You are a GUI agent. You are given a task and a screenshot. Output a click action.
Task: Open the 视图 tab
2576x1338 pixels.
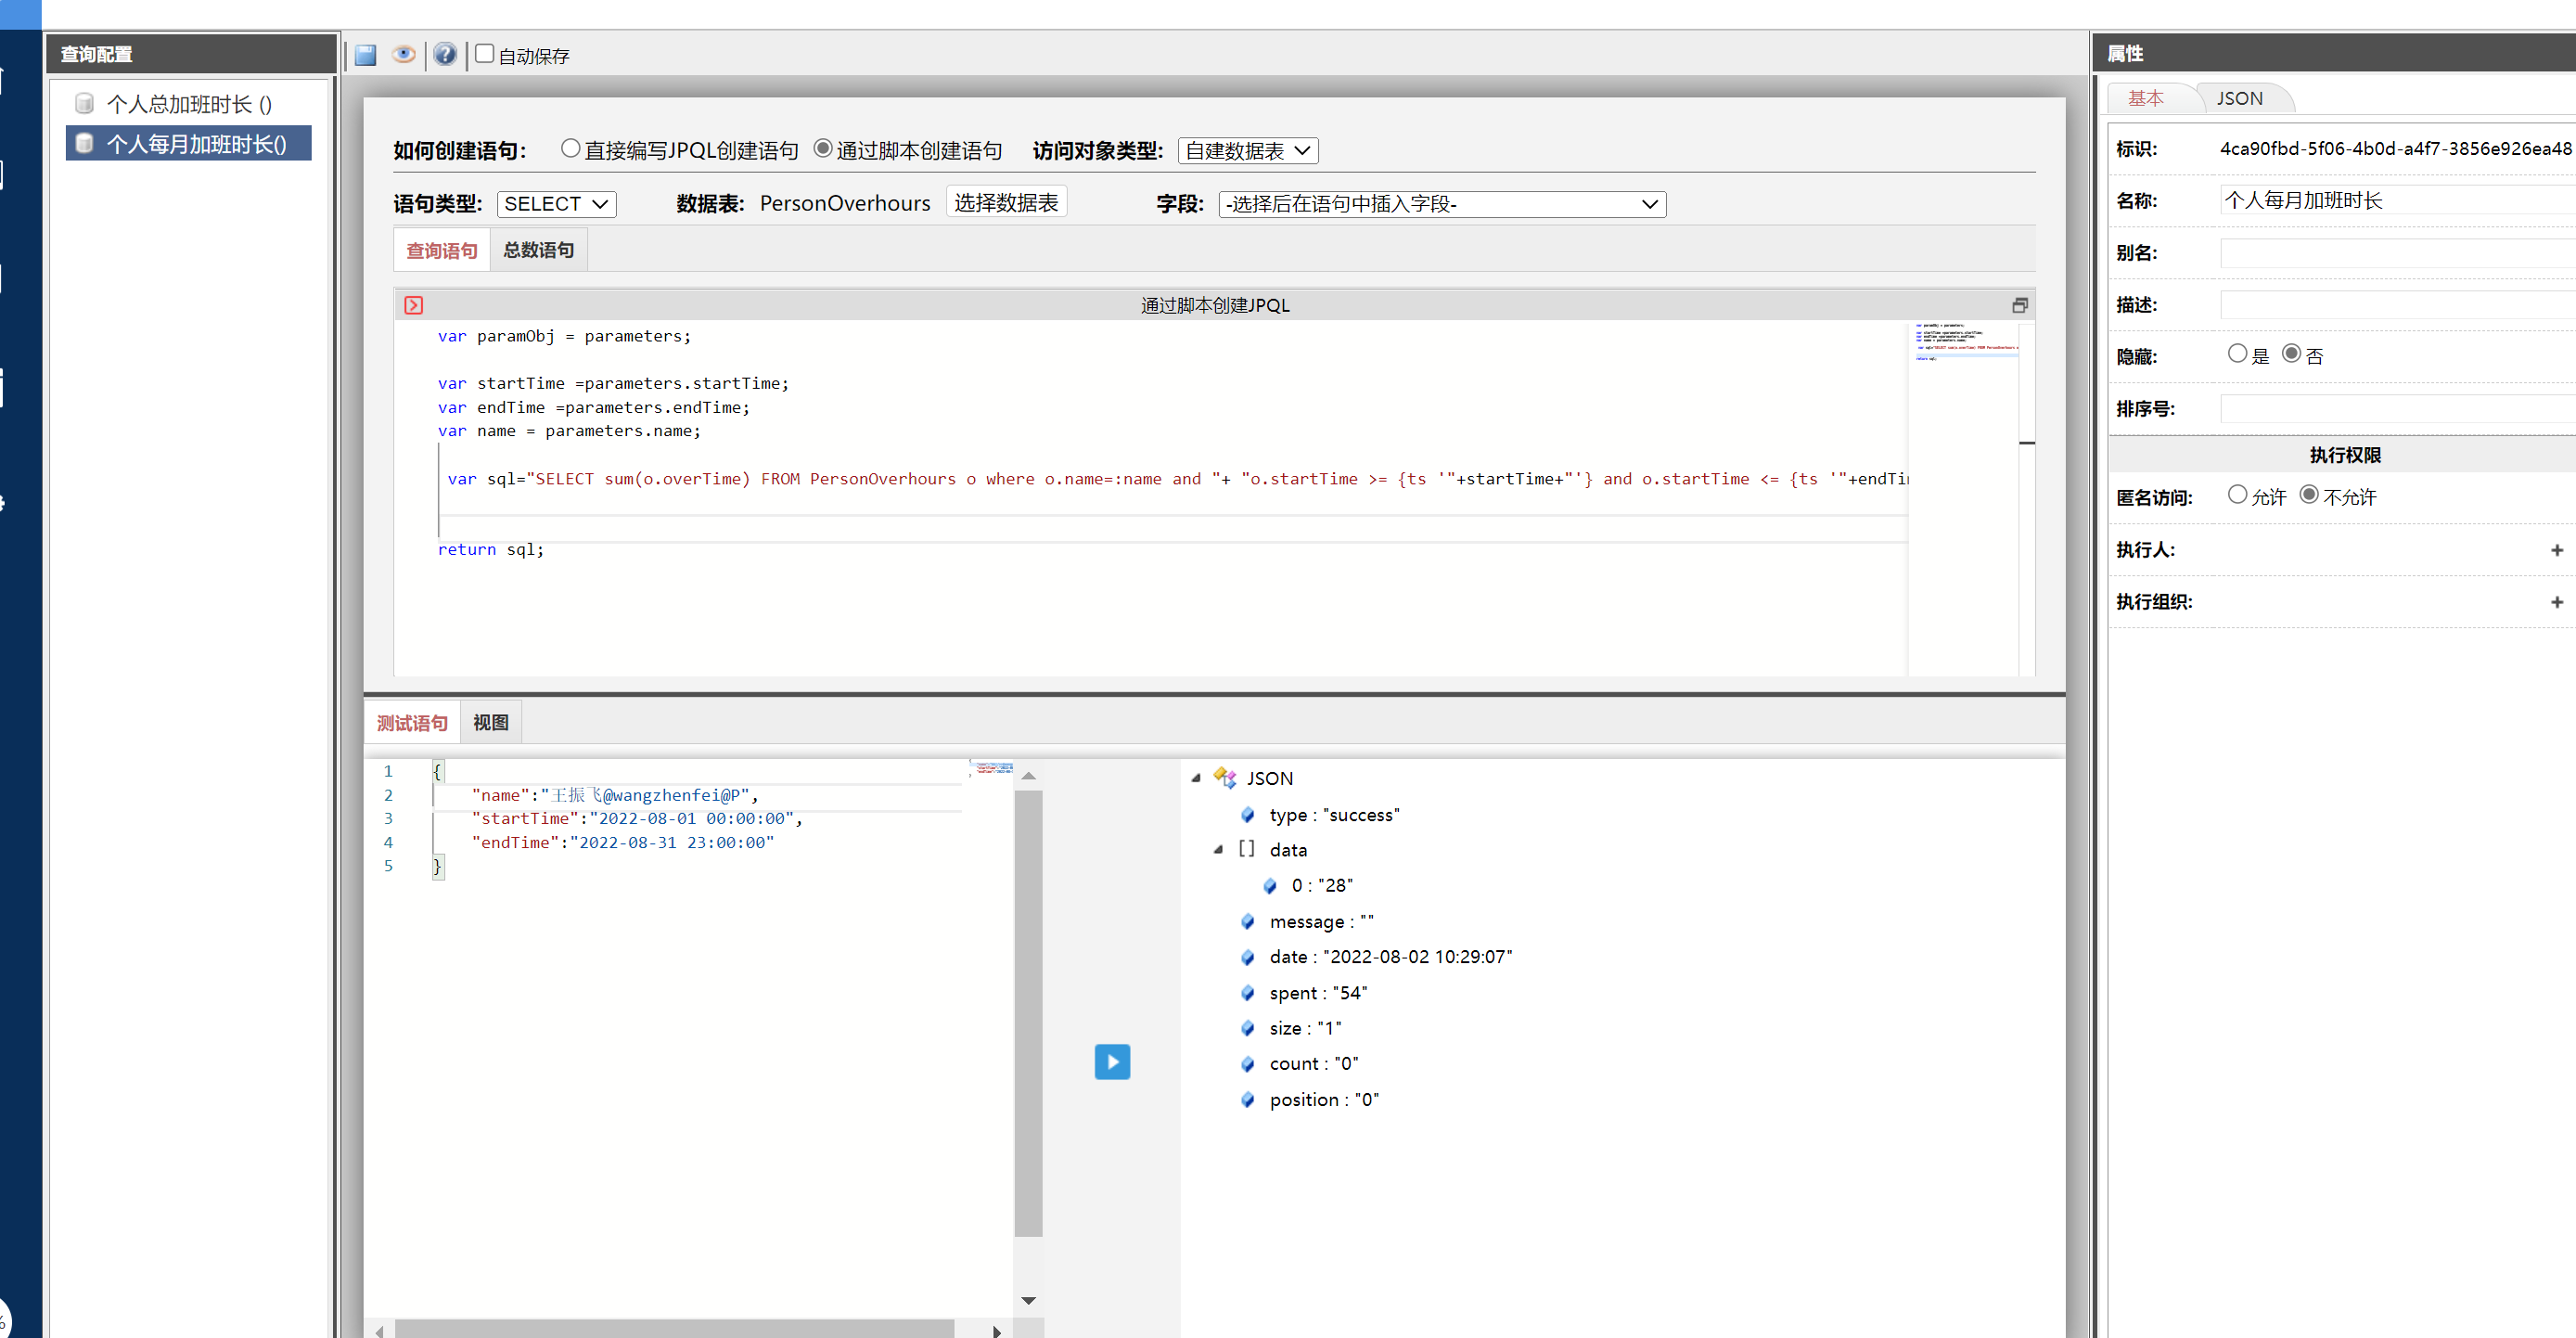point(490,722)
